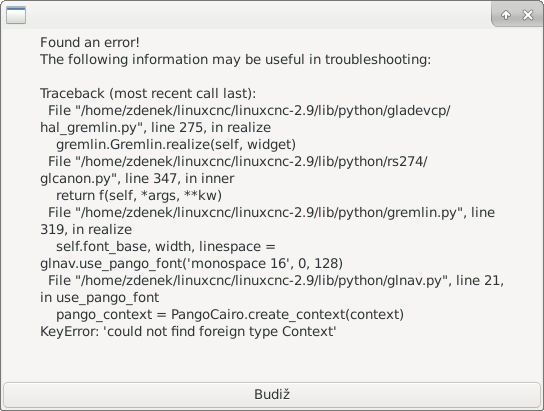Image resolution: width=544 pixels, height=411 pixels.
Task: Click the troubleshooting information sentence
Action: (236, 59)
